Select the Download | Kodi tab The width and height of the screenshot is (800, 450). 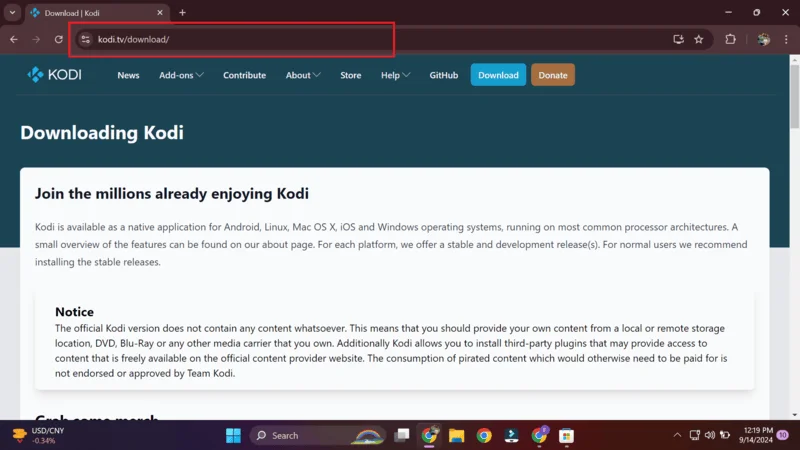click(96, 13)
